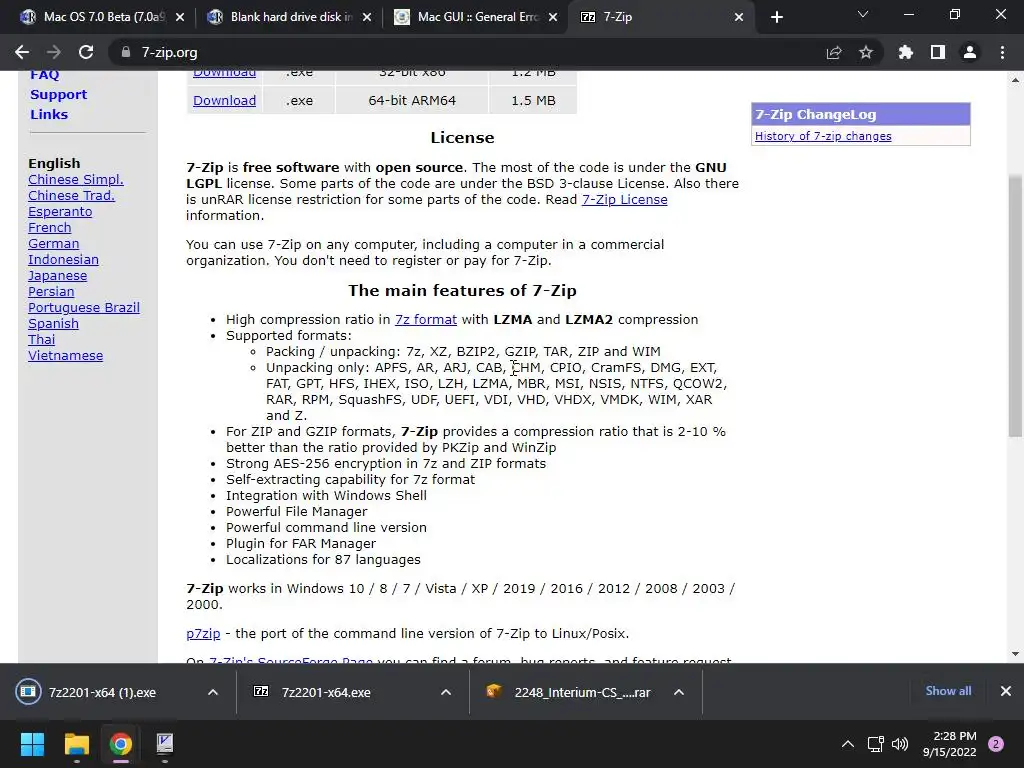Open the volume speaker tray icon

coord(900,744)
